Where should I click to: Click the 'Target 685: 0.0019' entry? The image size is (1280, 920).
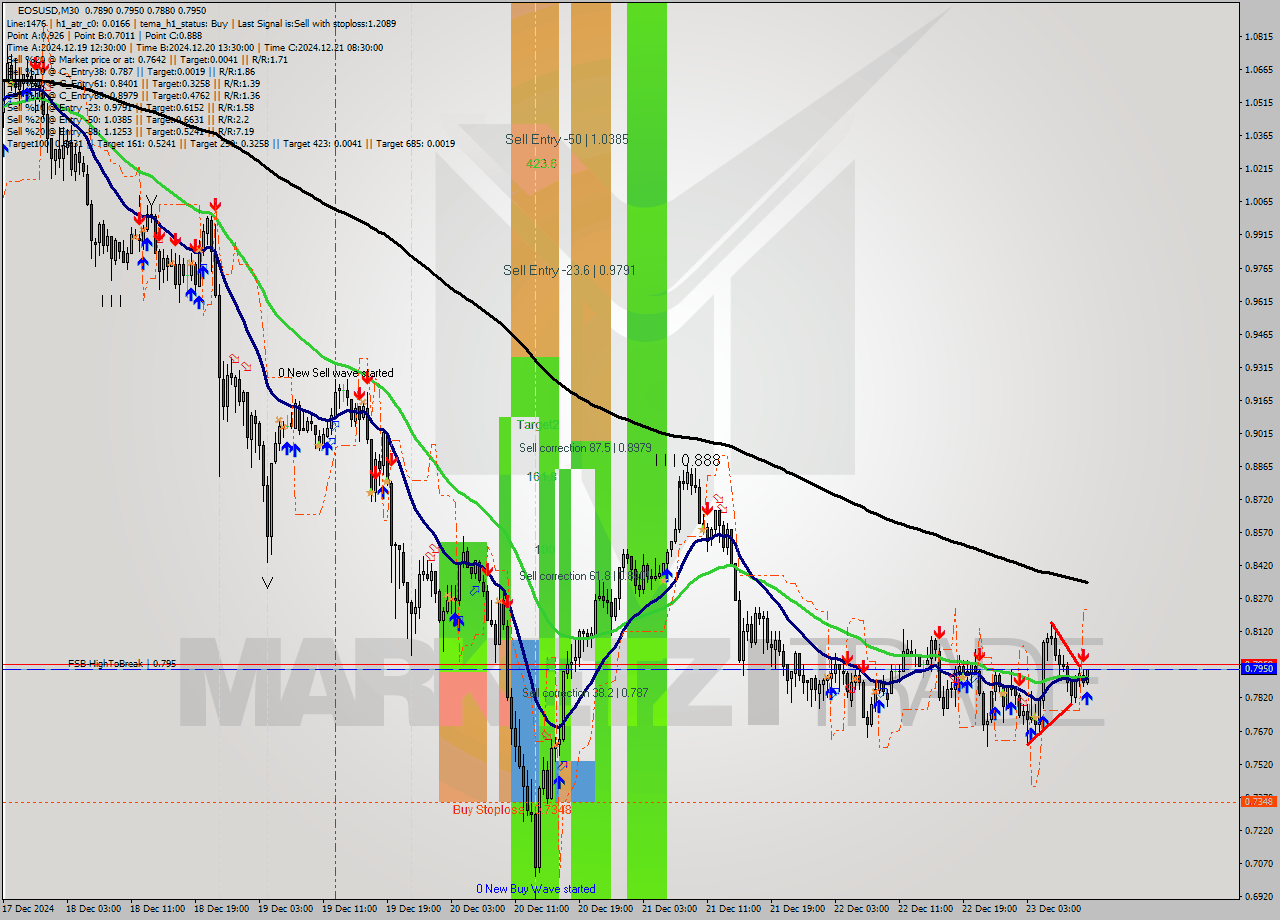click(x=415, y=143)
